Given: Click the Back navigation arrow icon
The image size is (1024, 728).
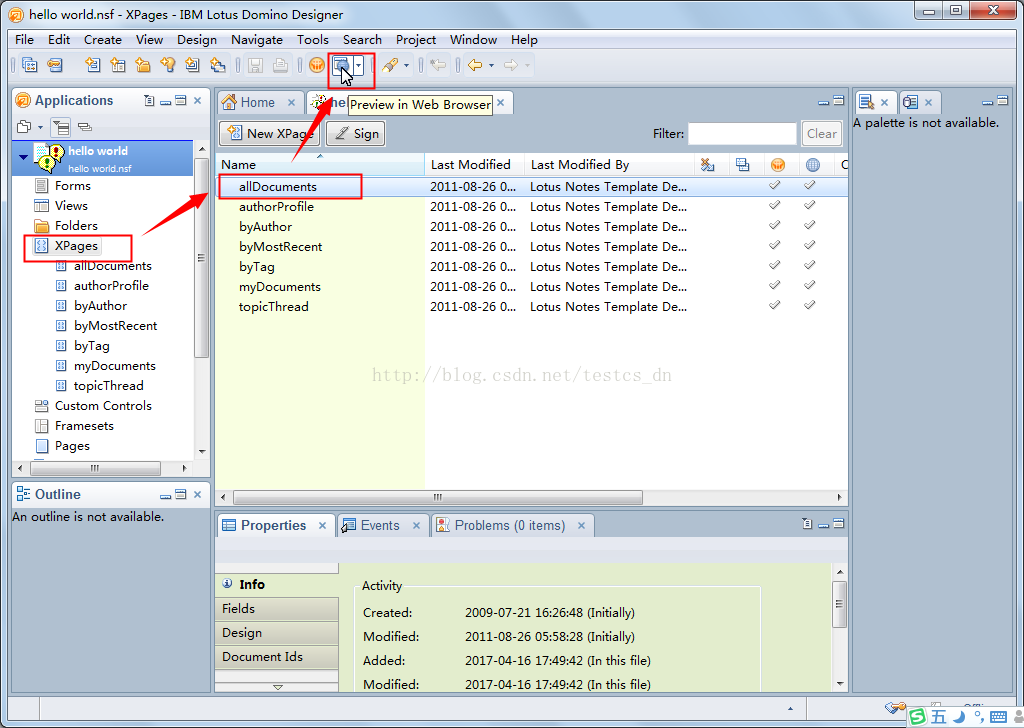Looking at the screenshot, I should (x=475, y=65).
